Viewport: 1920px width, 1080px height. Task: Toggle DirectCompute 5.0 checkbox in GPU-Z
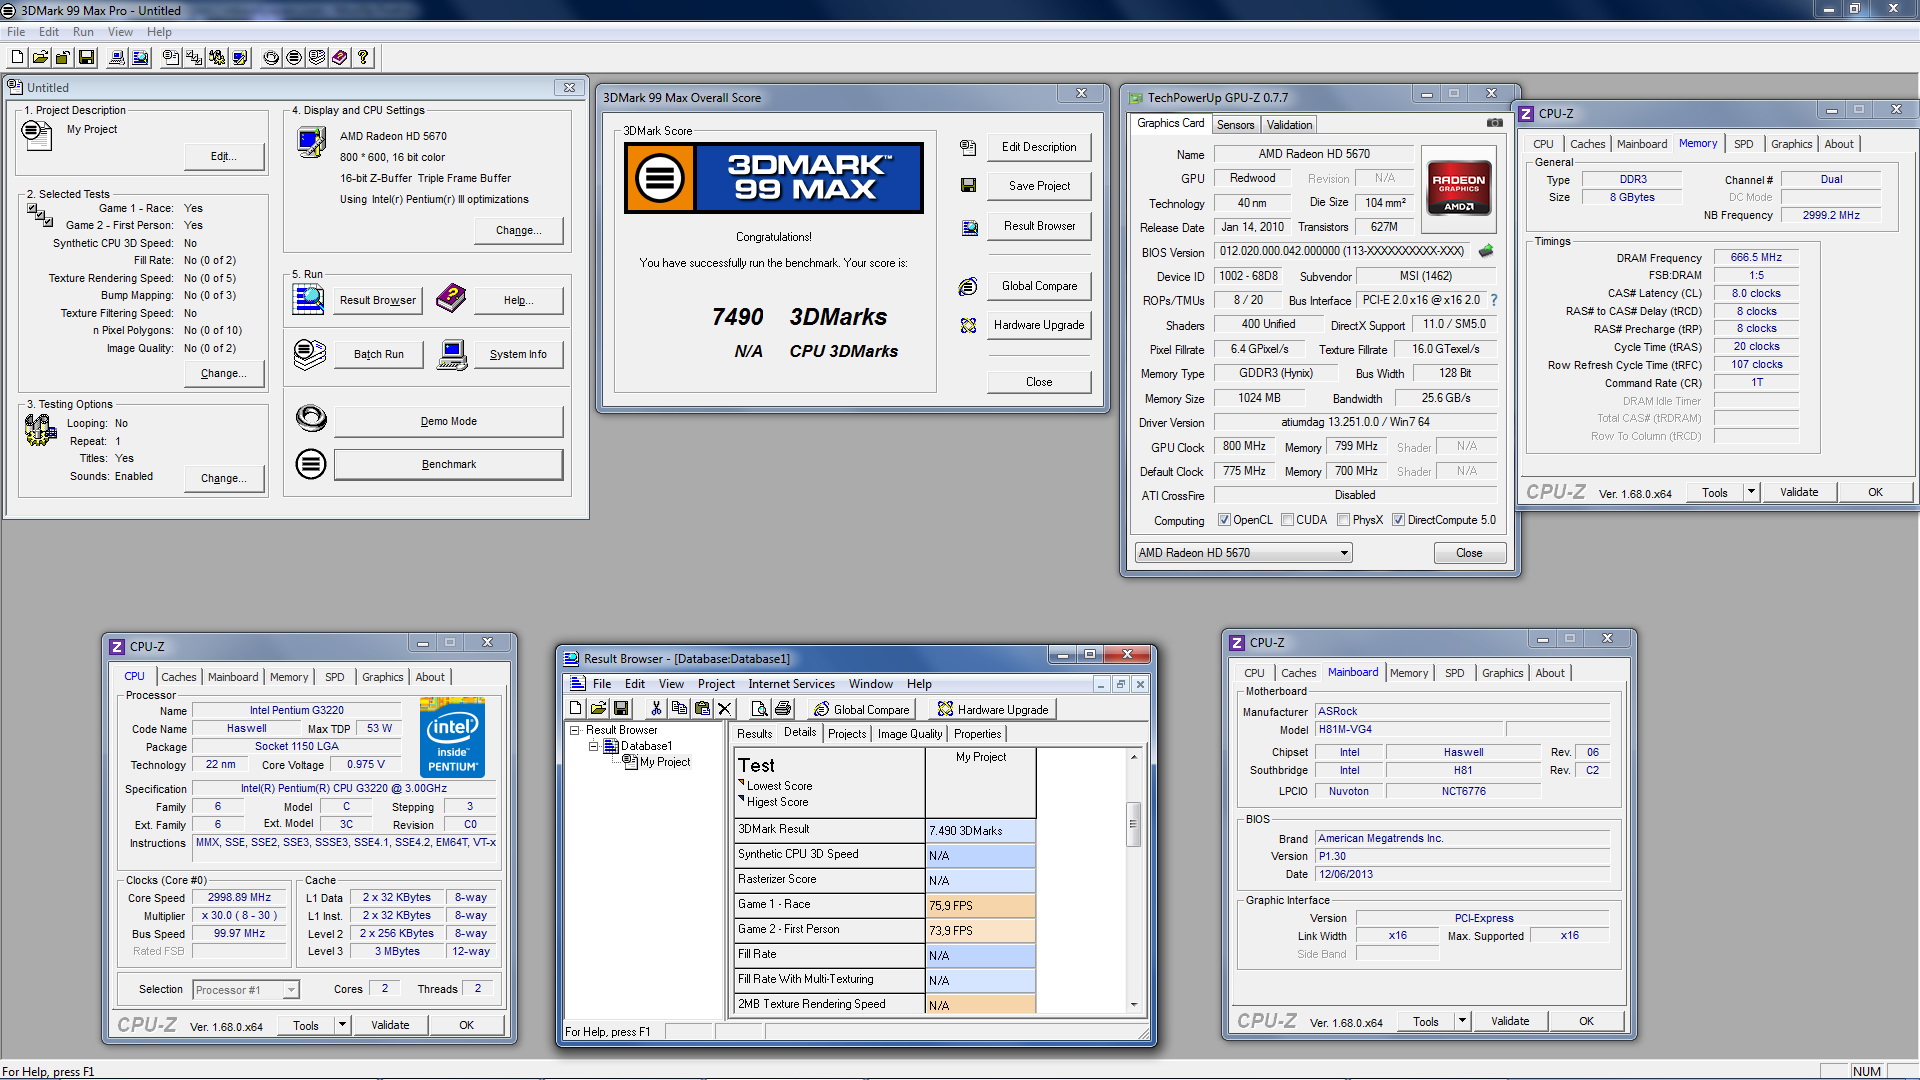point(1398,520)
